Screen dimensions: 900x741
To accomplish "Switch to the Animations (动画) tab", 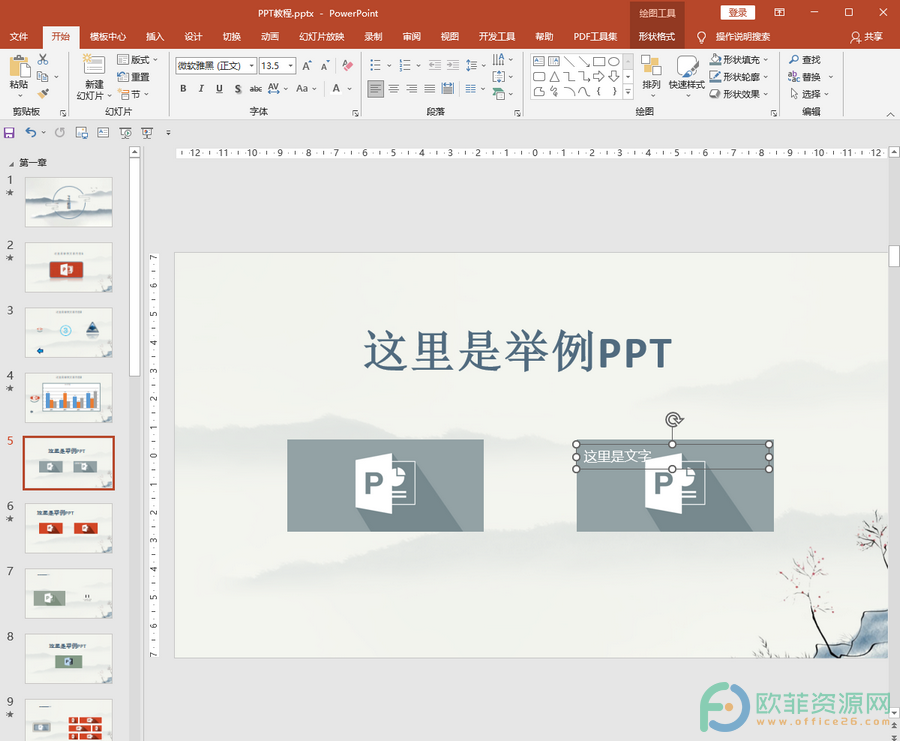I will tap(270, 37).
